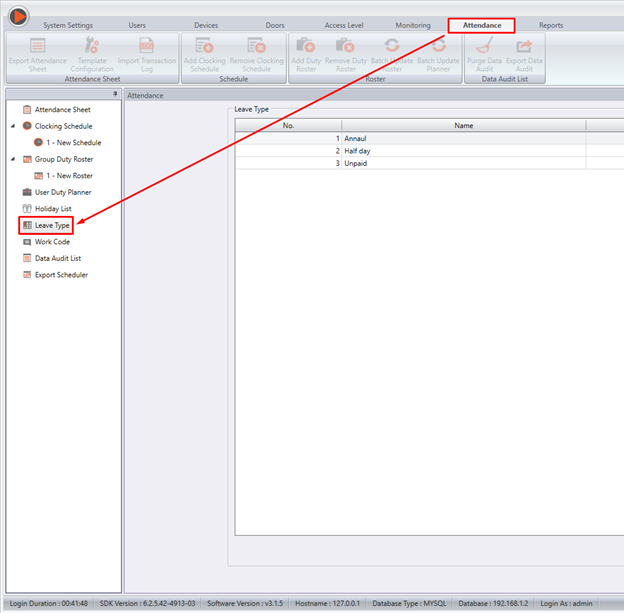624x613 pixels.
Task: Click Purge Data Audit icon
Action: (x=485, y=45)
